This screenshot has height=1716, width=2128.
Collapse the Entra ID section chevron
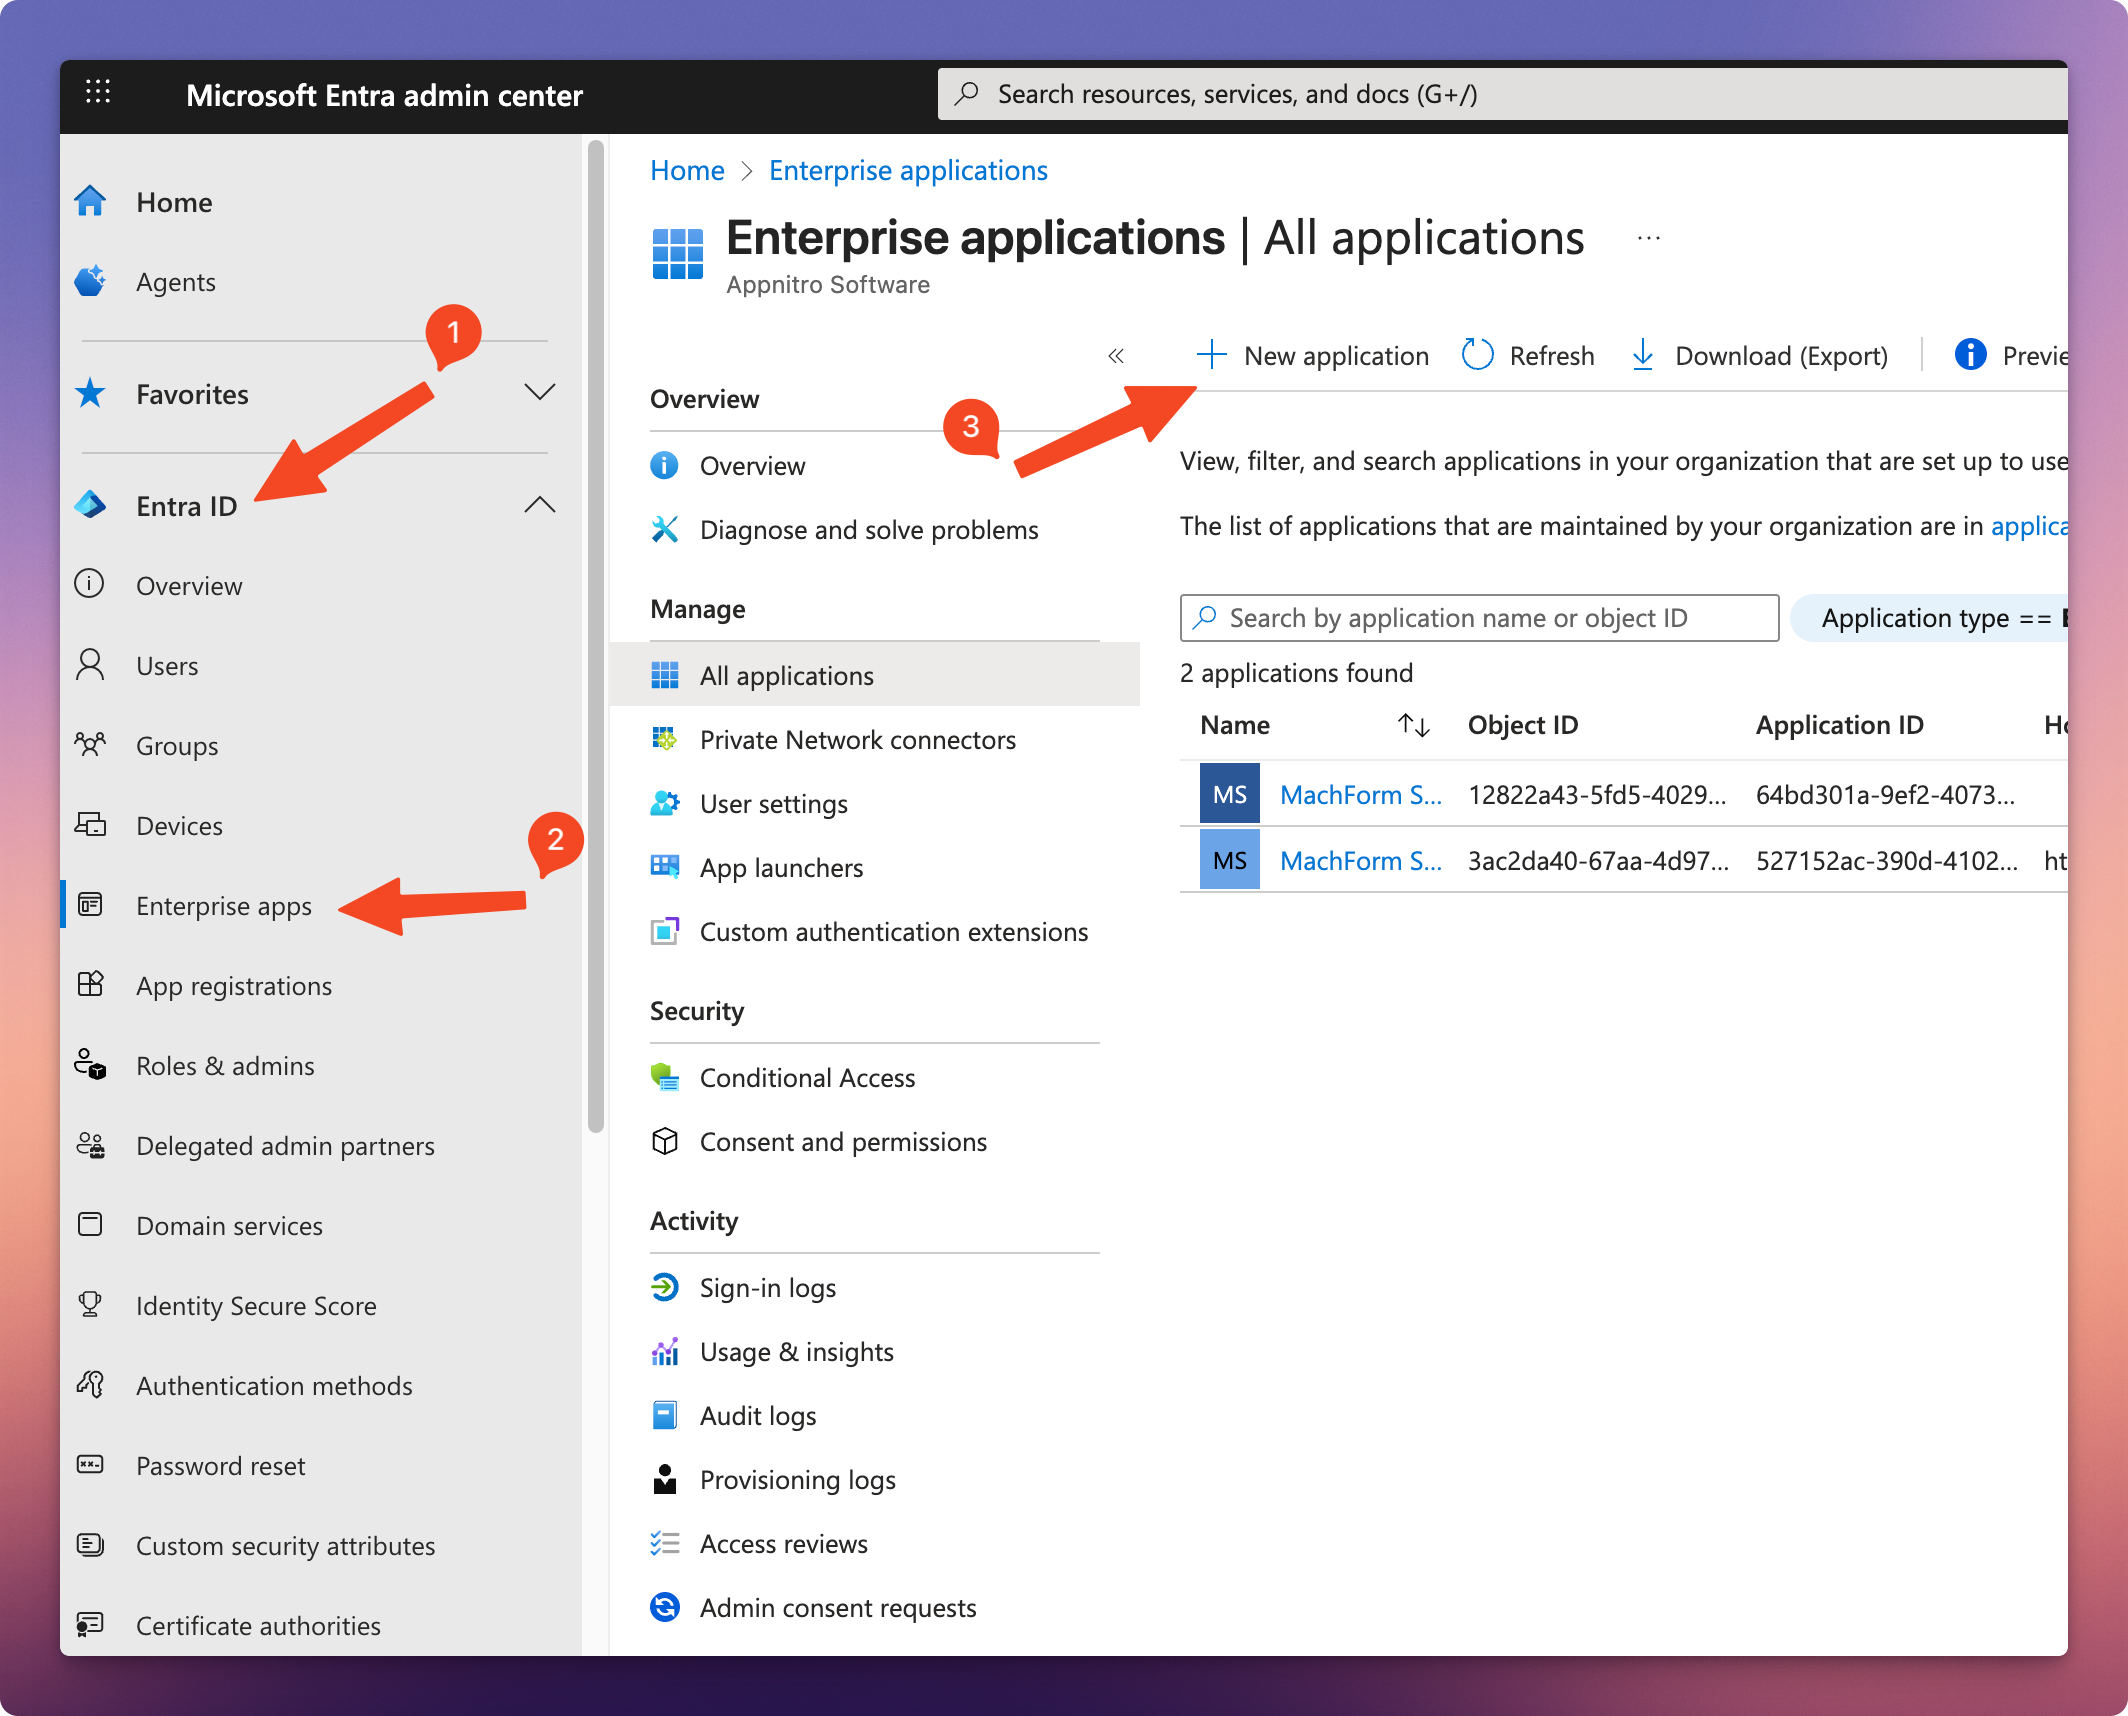pyautogui.click(x=540, y=505)
